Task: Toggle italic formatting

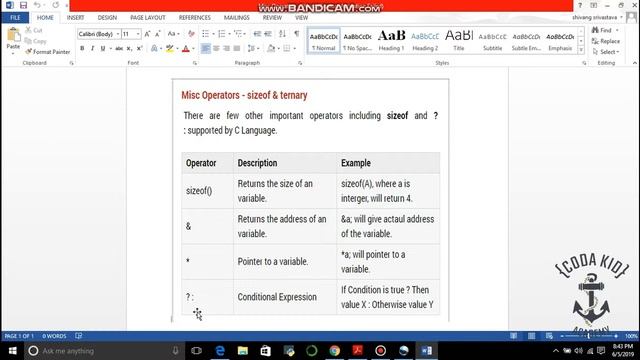Action: pyautogui.click(x=92, y=48)
